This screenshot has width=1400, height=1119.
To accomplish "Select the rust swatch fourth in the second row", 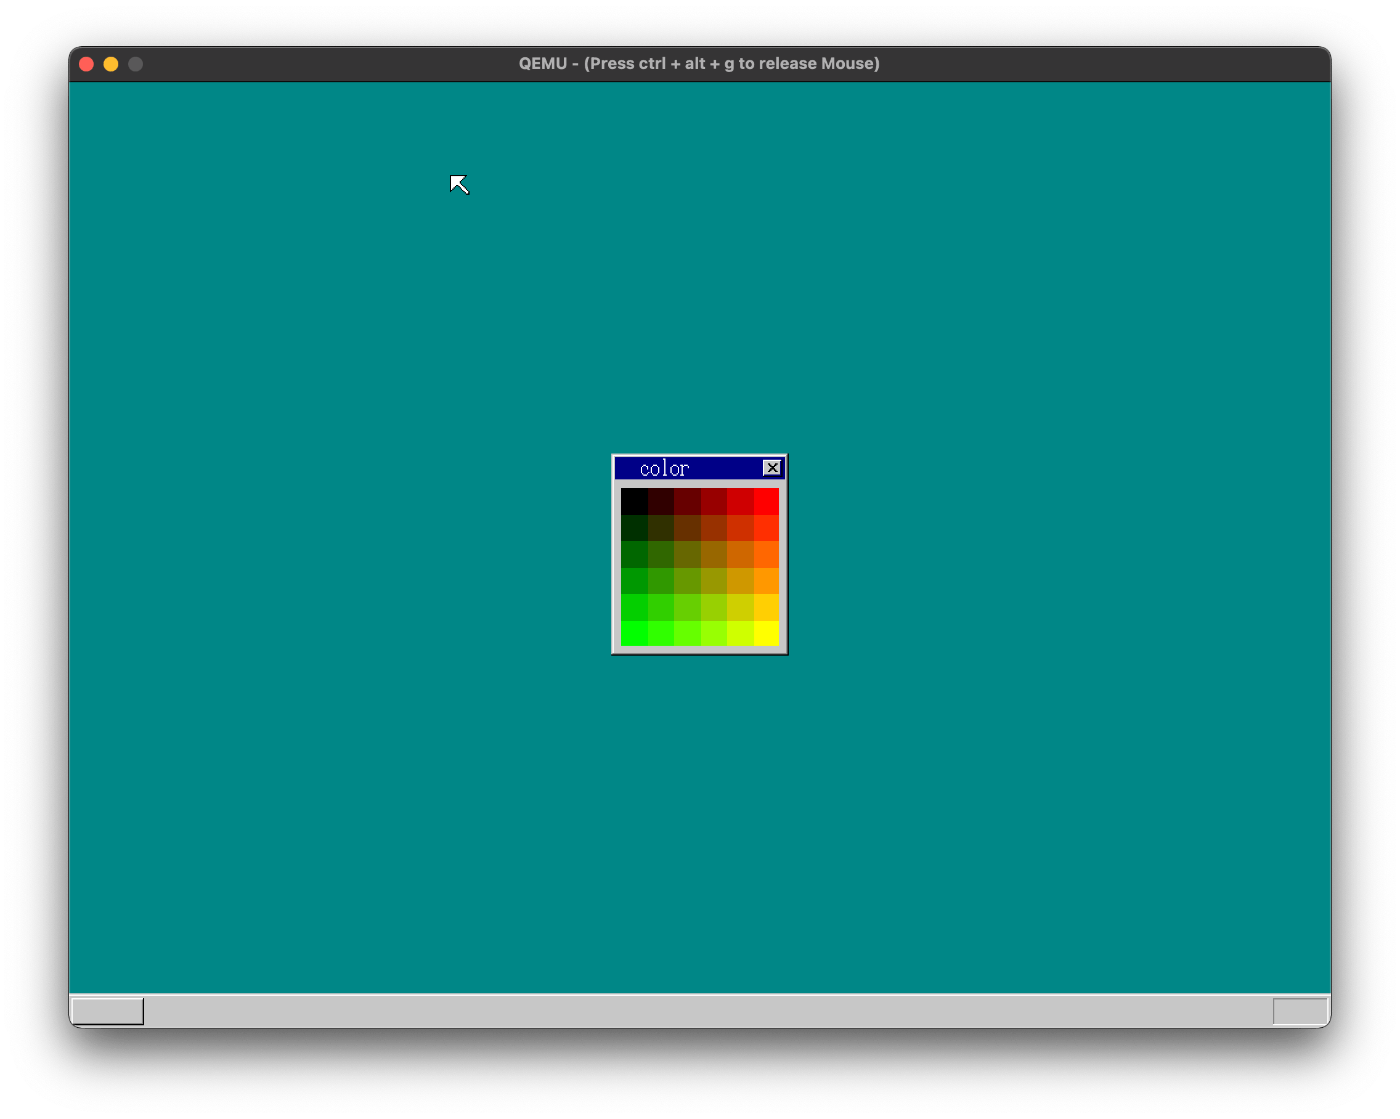I will tap(714, 528).
